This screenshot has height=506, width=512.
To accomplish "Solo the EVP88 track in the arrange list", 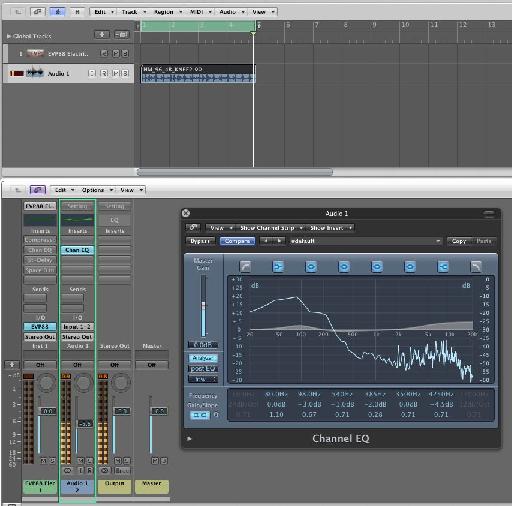I will click(125, 53).
